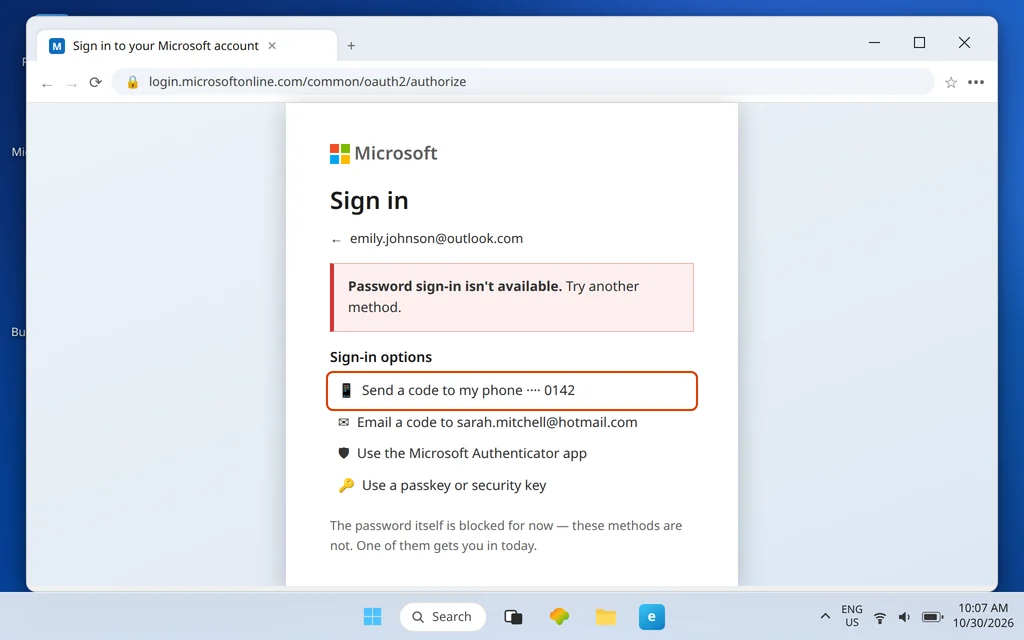Go back using the browser back arrow
The height and width of the screenshot is (640, 1024).
47,83
